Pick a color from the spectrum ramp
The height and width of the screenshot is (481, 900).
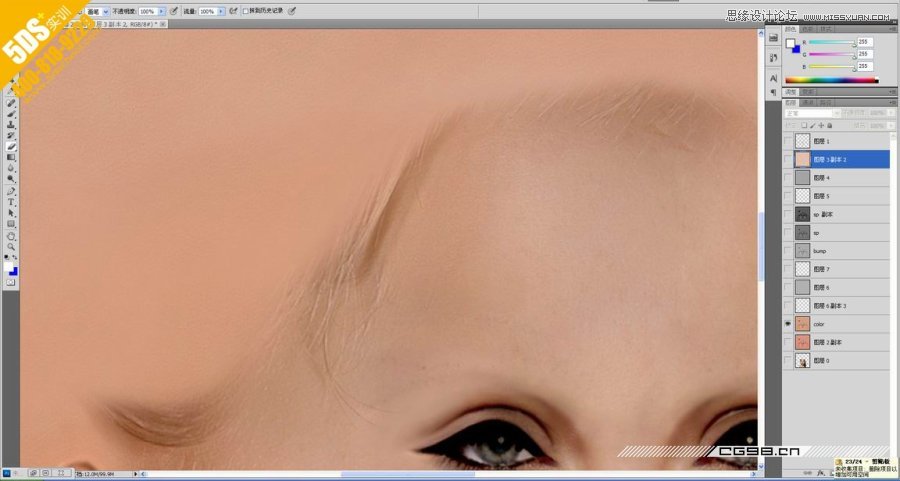[x=832, y=80]
